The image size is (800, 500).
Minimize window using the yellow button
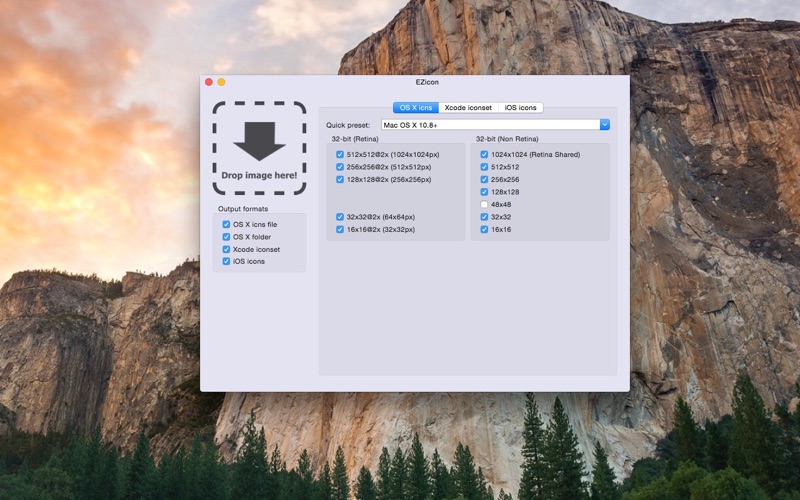coord(221,82)
